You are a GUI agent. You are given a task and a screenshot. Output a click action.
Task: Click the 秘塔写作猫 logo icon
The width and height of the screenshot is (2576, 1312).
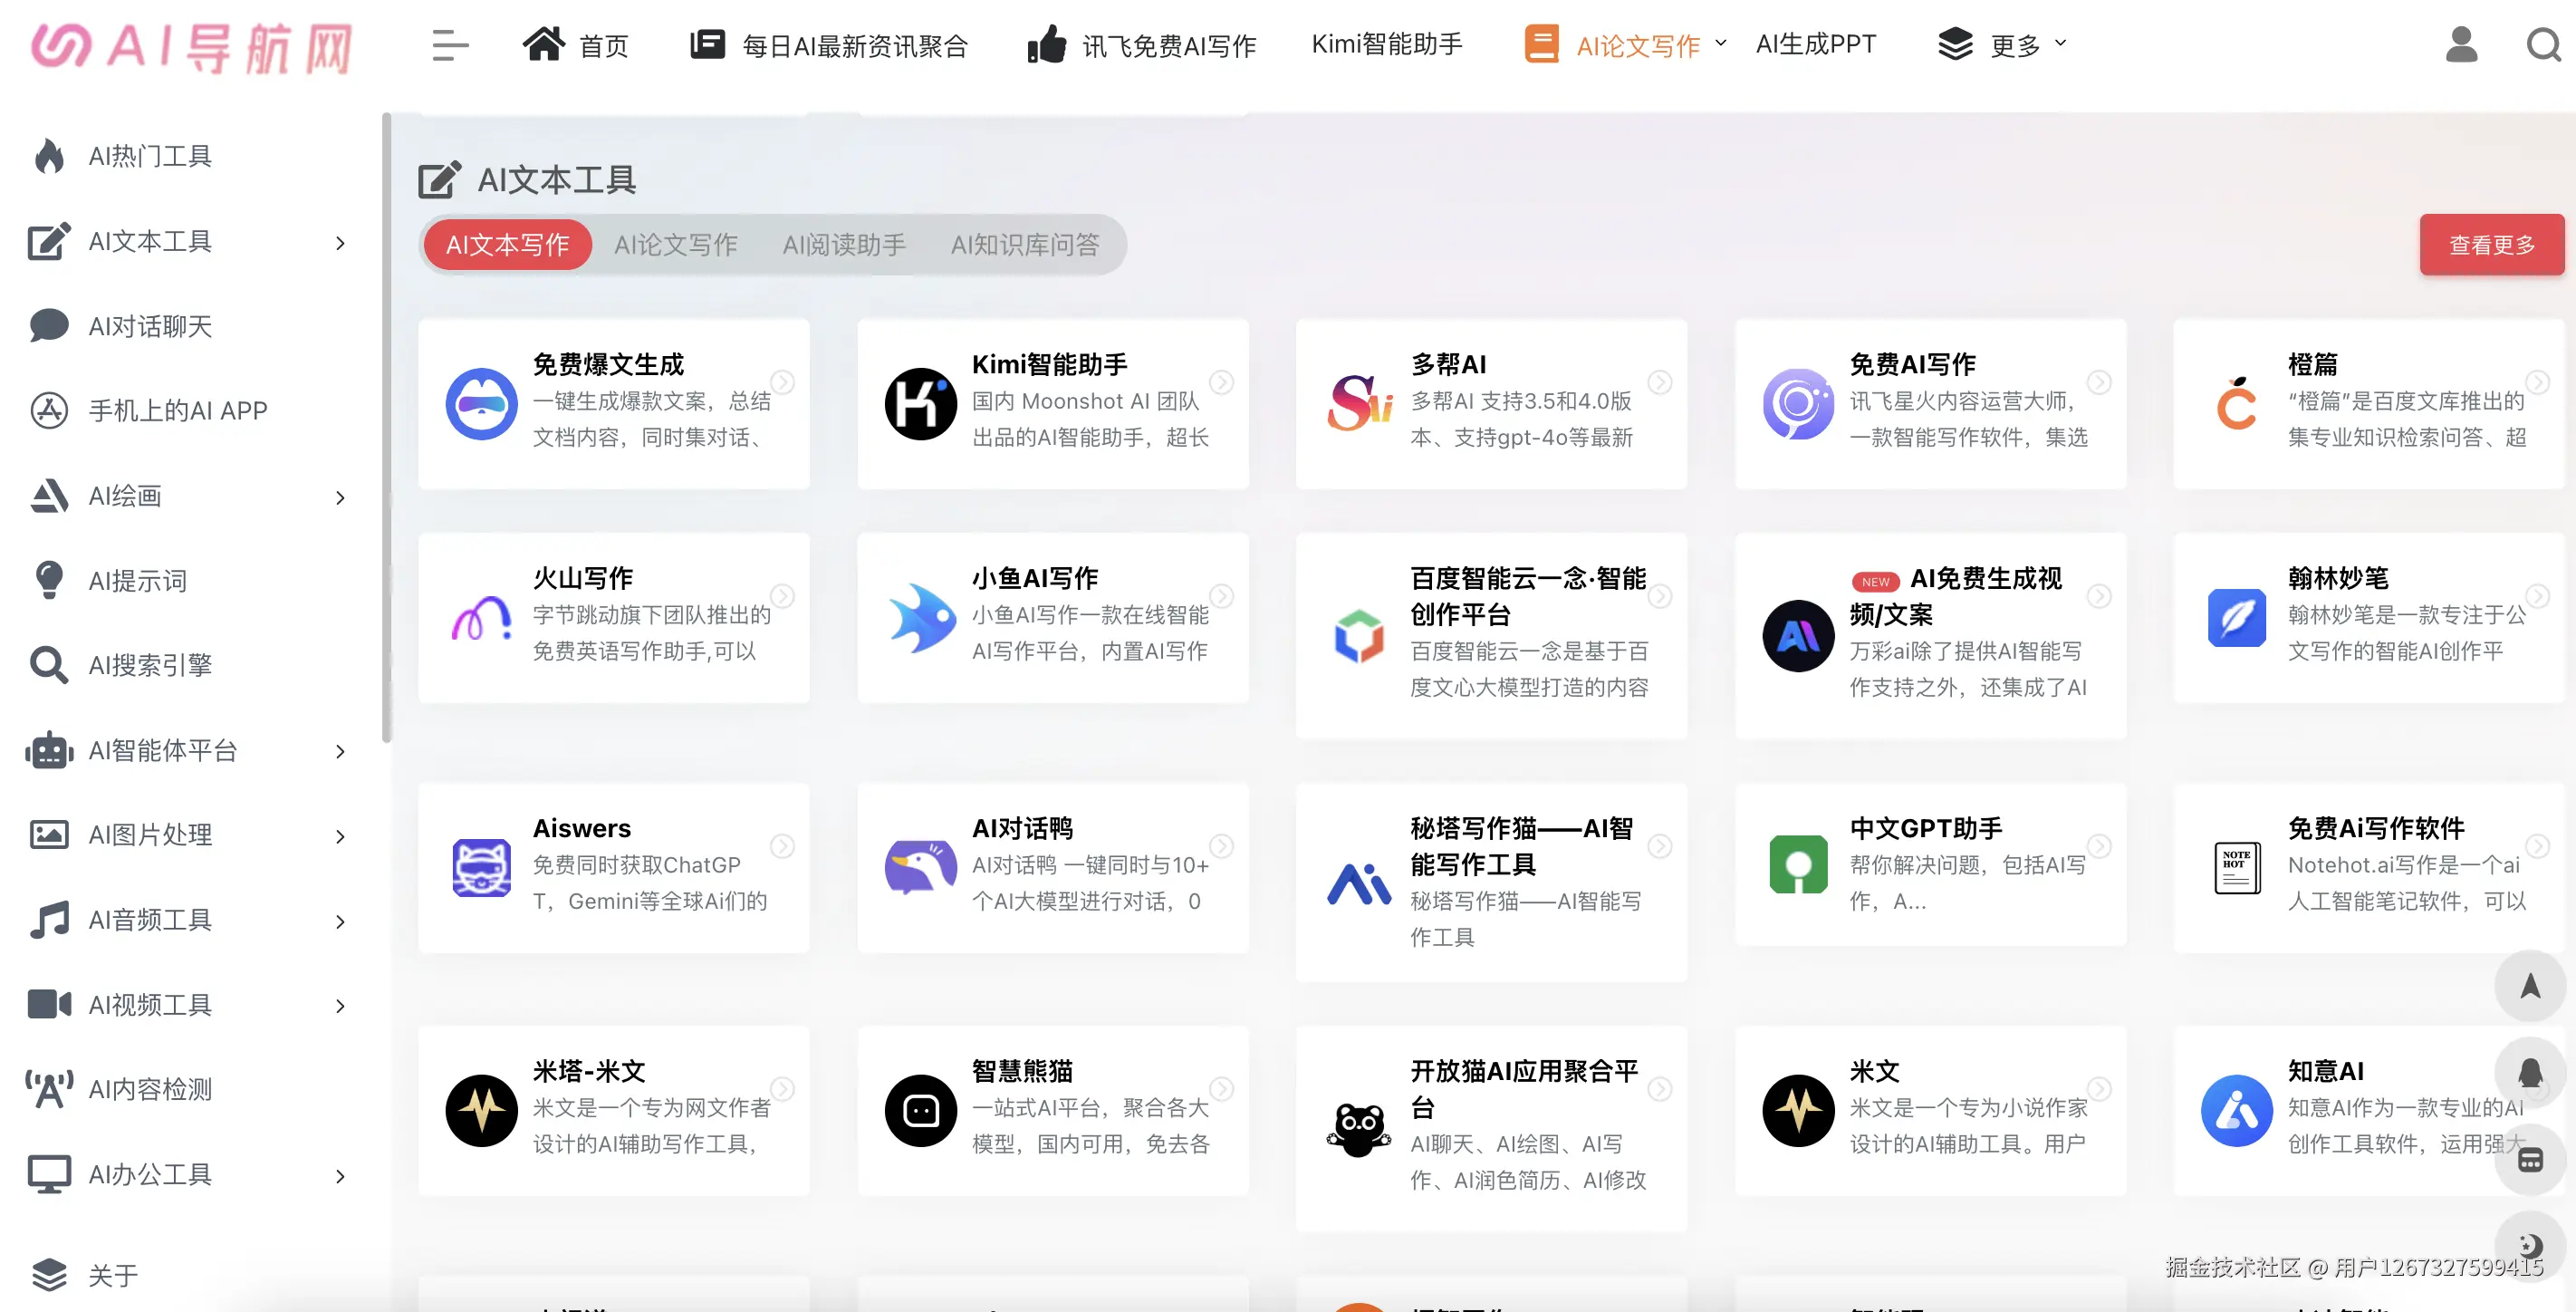[x=1359, y=885]
